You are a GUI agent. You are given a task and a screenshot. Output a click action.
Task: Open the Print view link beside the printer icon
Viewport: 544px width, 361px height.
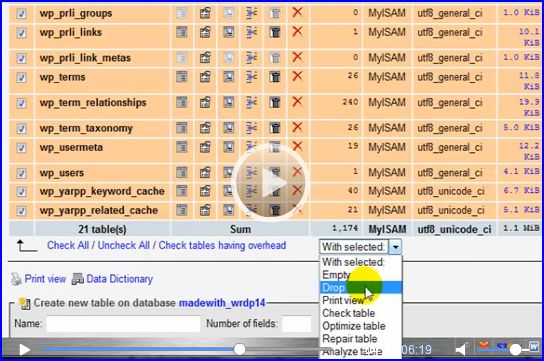pyautogui.click(x=45, y=279)
